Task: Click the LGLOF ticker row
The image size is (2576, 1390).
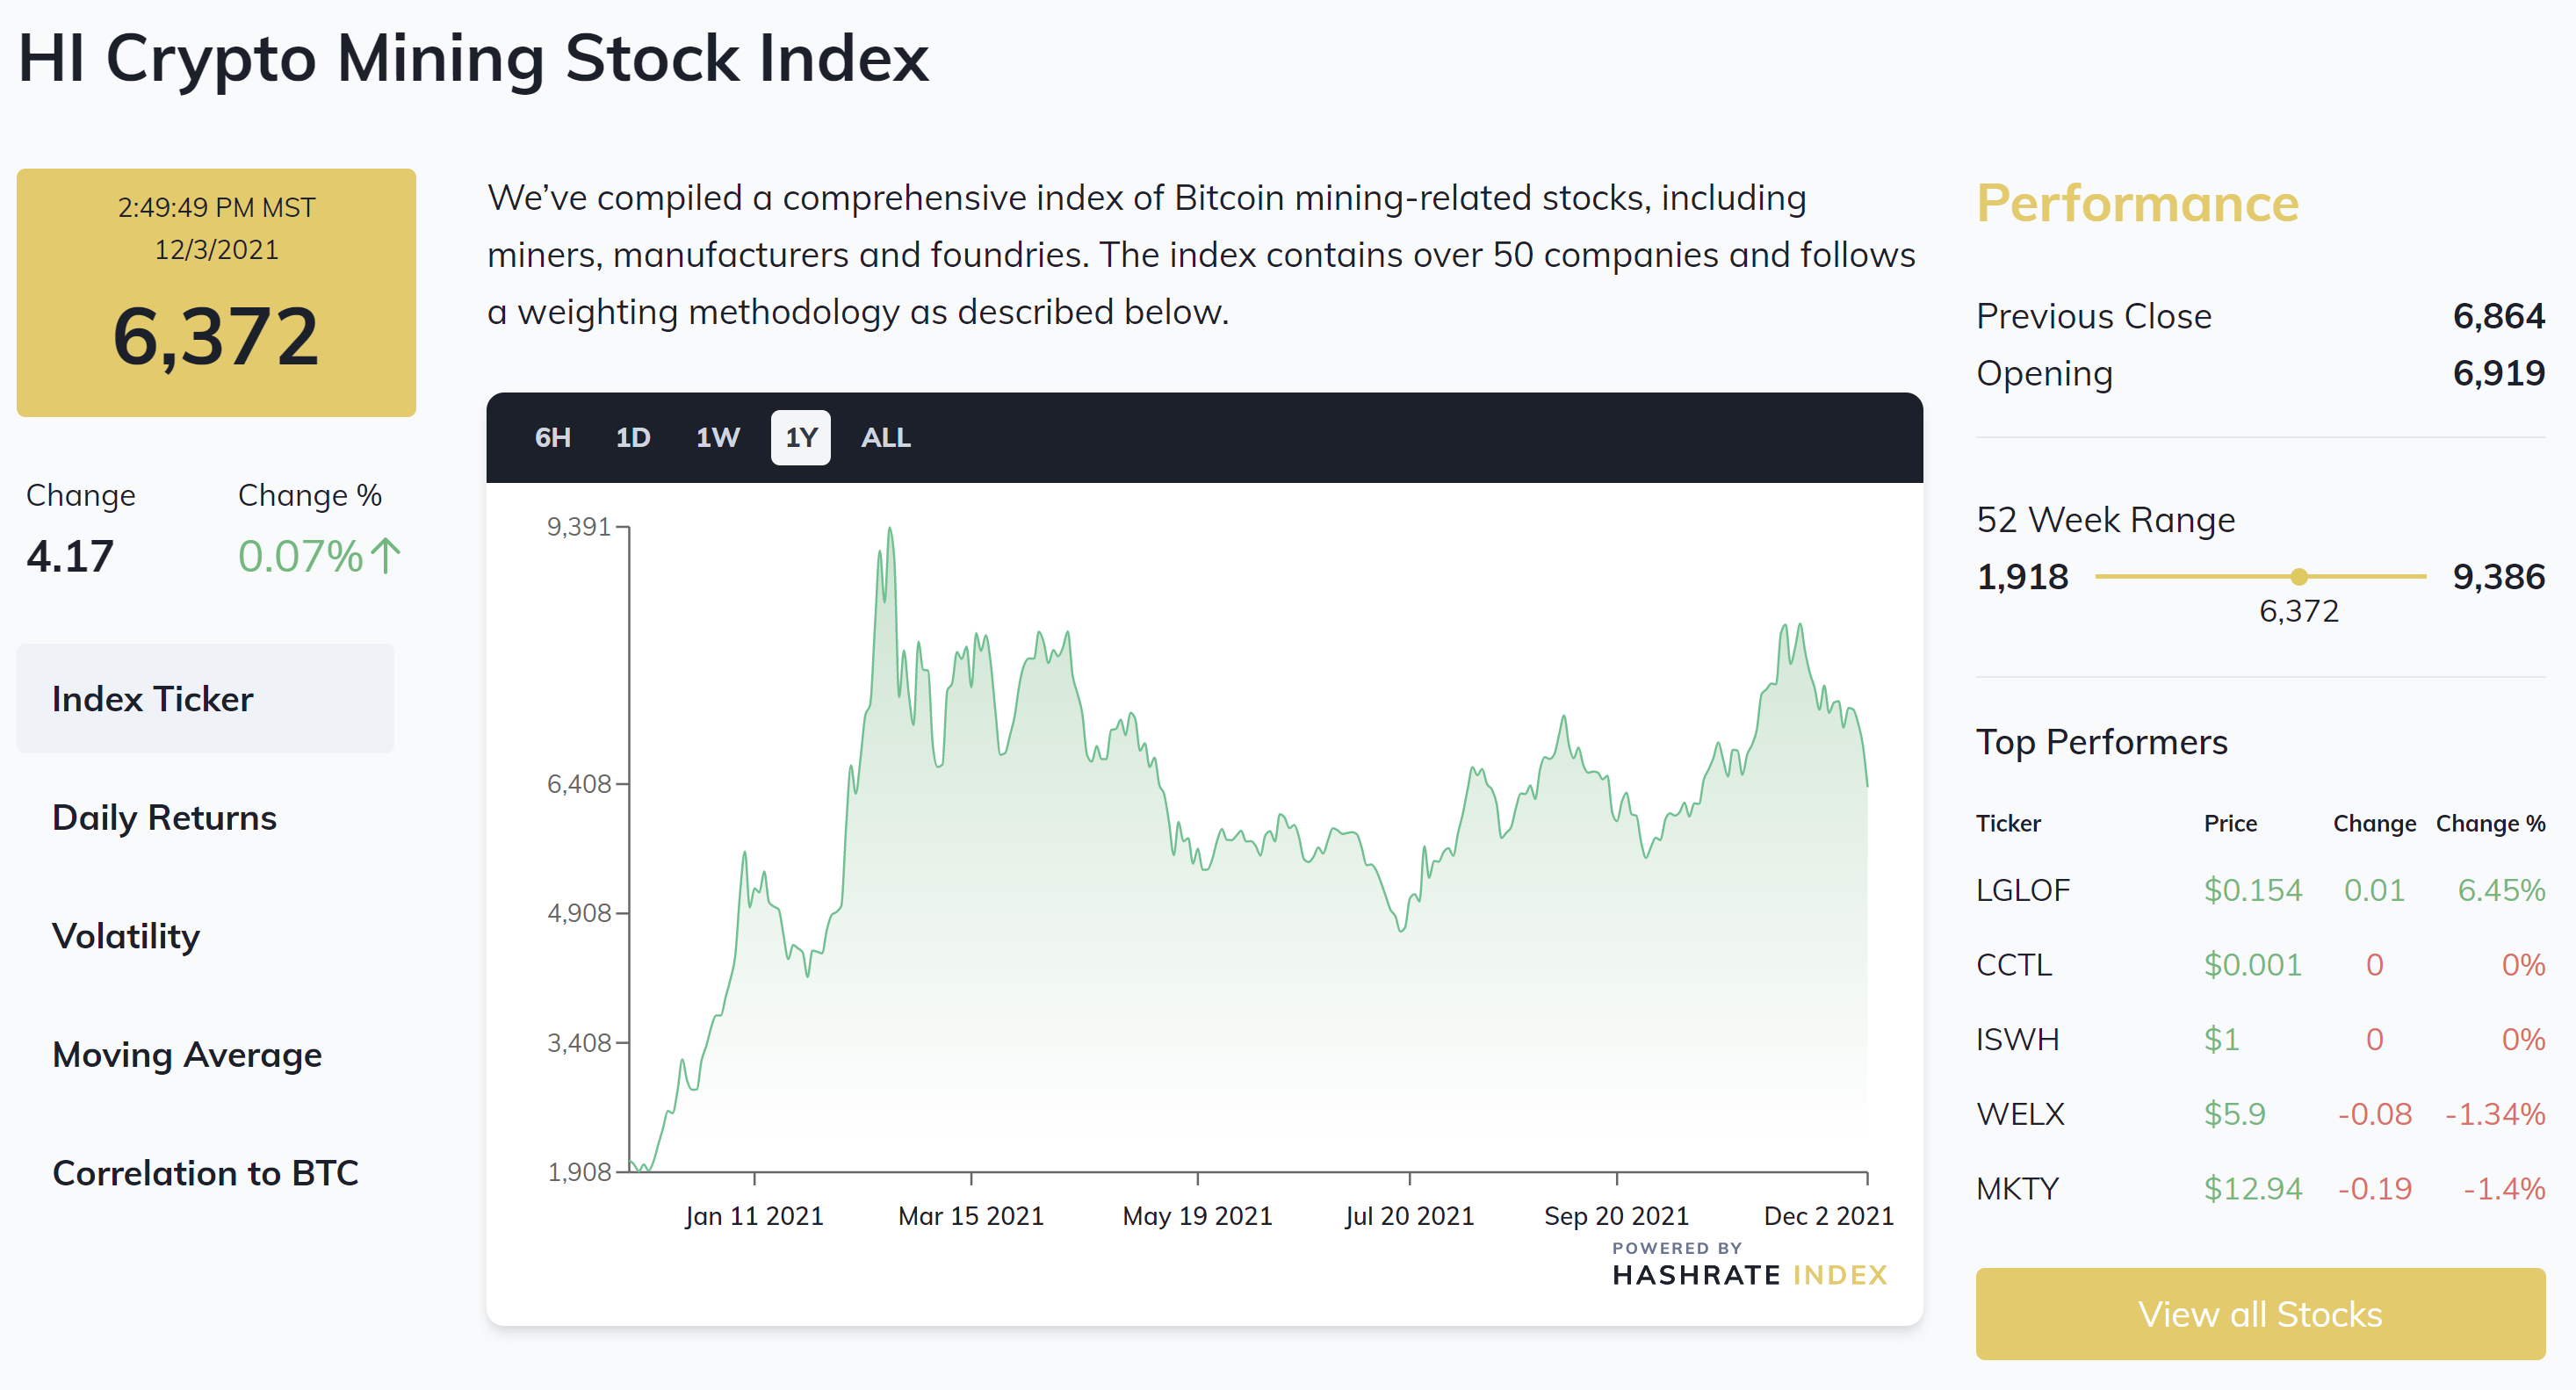Action: click(2022, 890)
